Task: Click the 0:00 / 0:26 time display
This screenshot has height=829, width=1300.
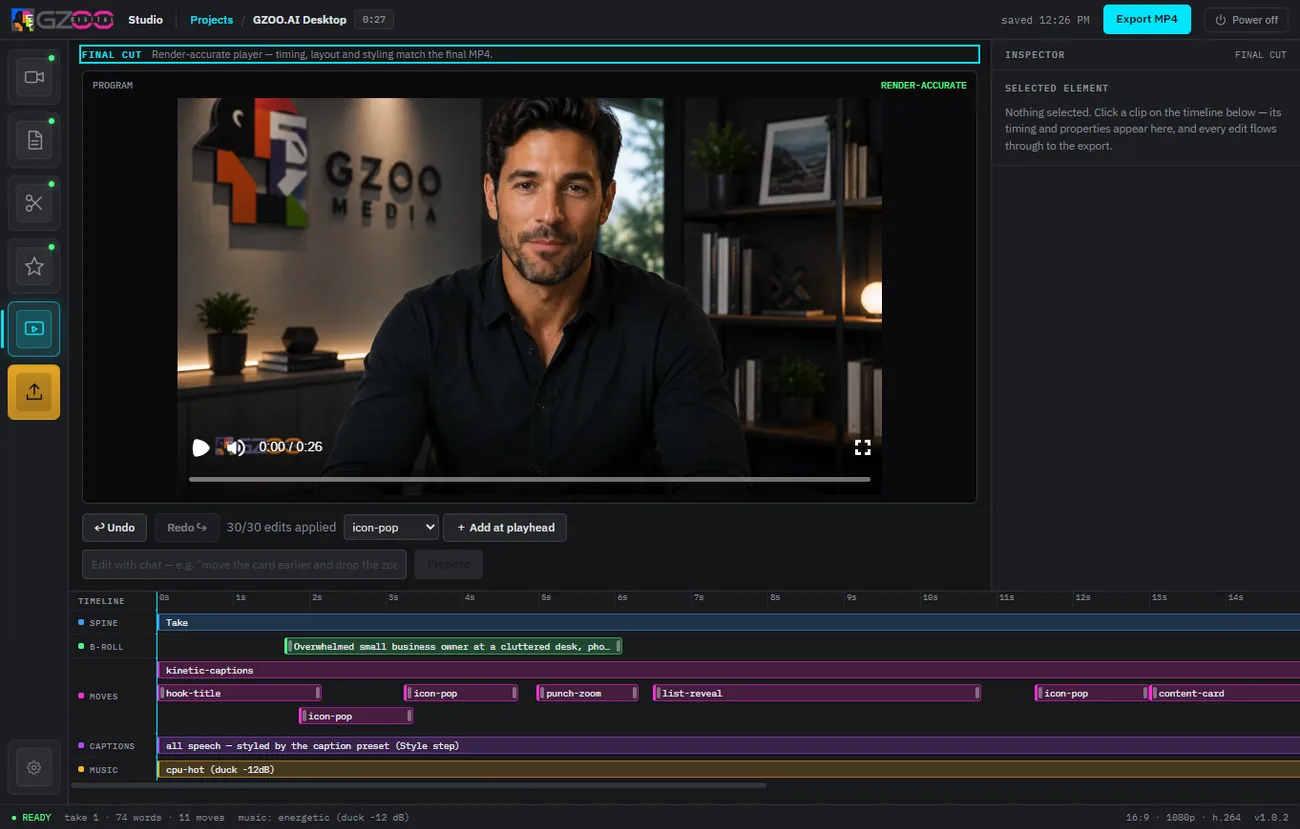Action: pyautogui.click(x=290, y=447)
